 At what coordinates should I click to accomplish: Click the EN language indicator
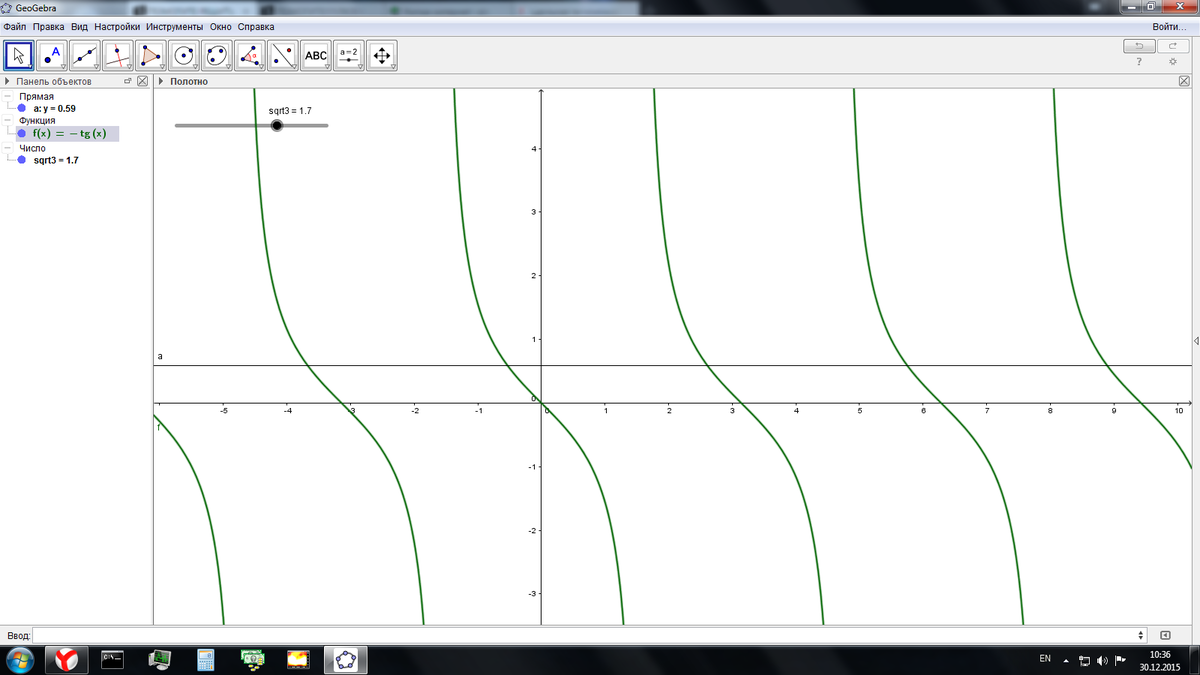[1045, 659]
